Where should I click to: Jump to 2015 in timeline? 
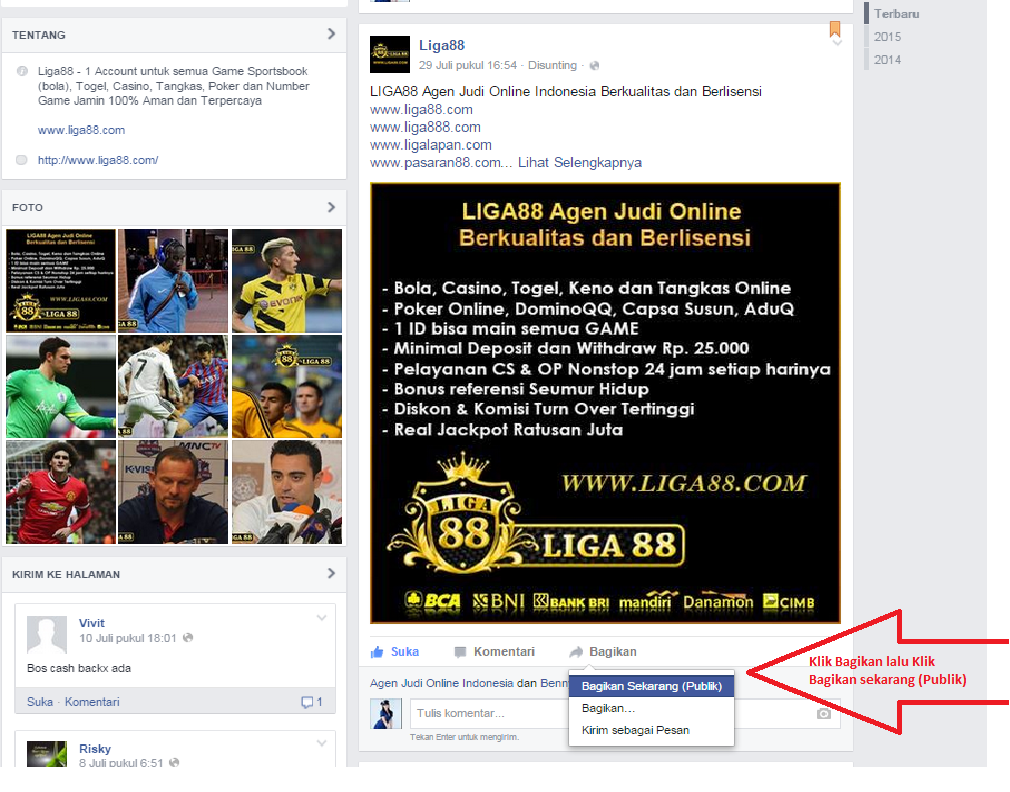pyautogui.click(x=887, y=37)
